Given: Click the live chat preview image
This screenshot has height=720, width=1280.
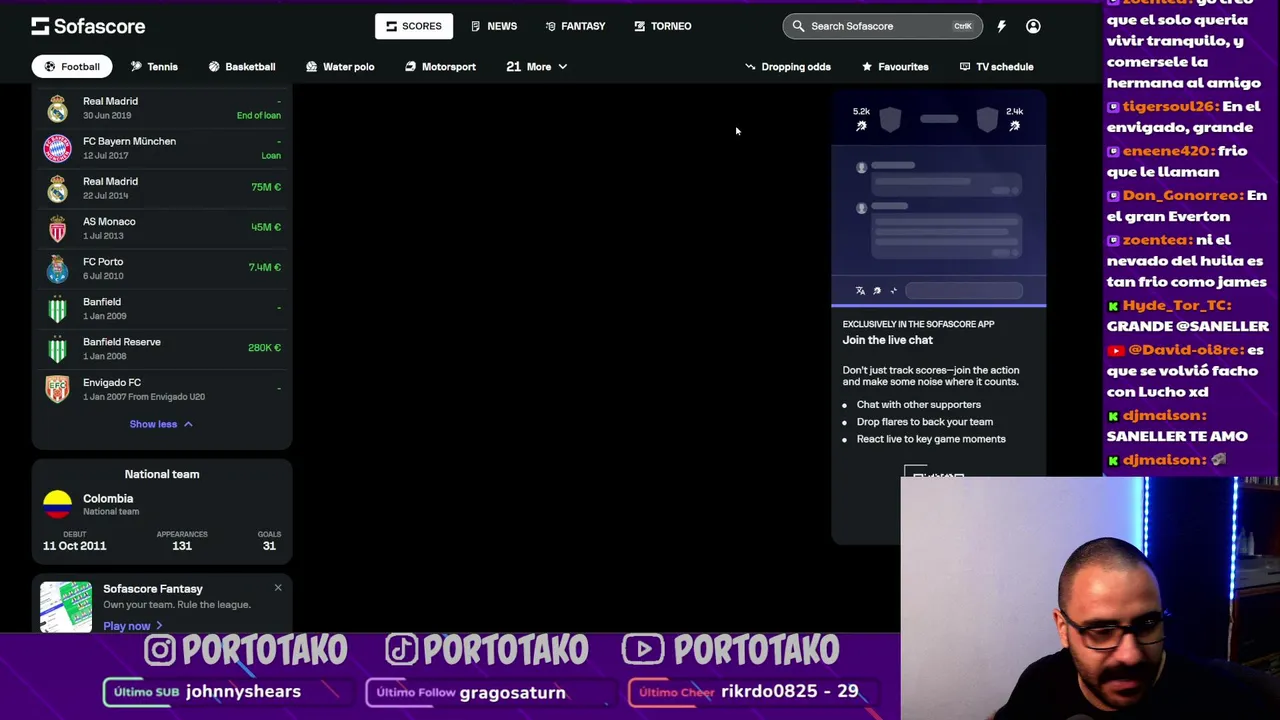Looking at the screenshot, I should 938,199.
